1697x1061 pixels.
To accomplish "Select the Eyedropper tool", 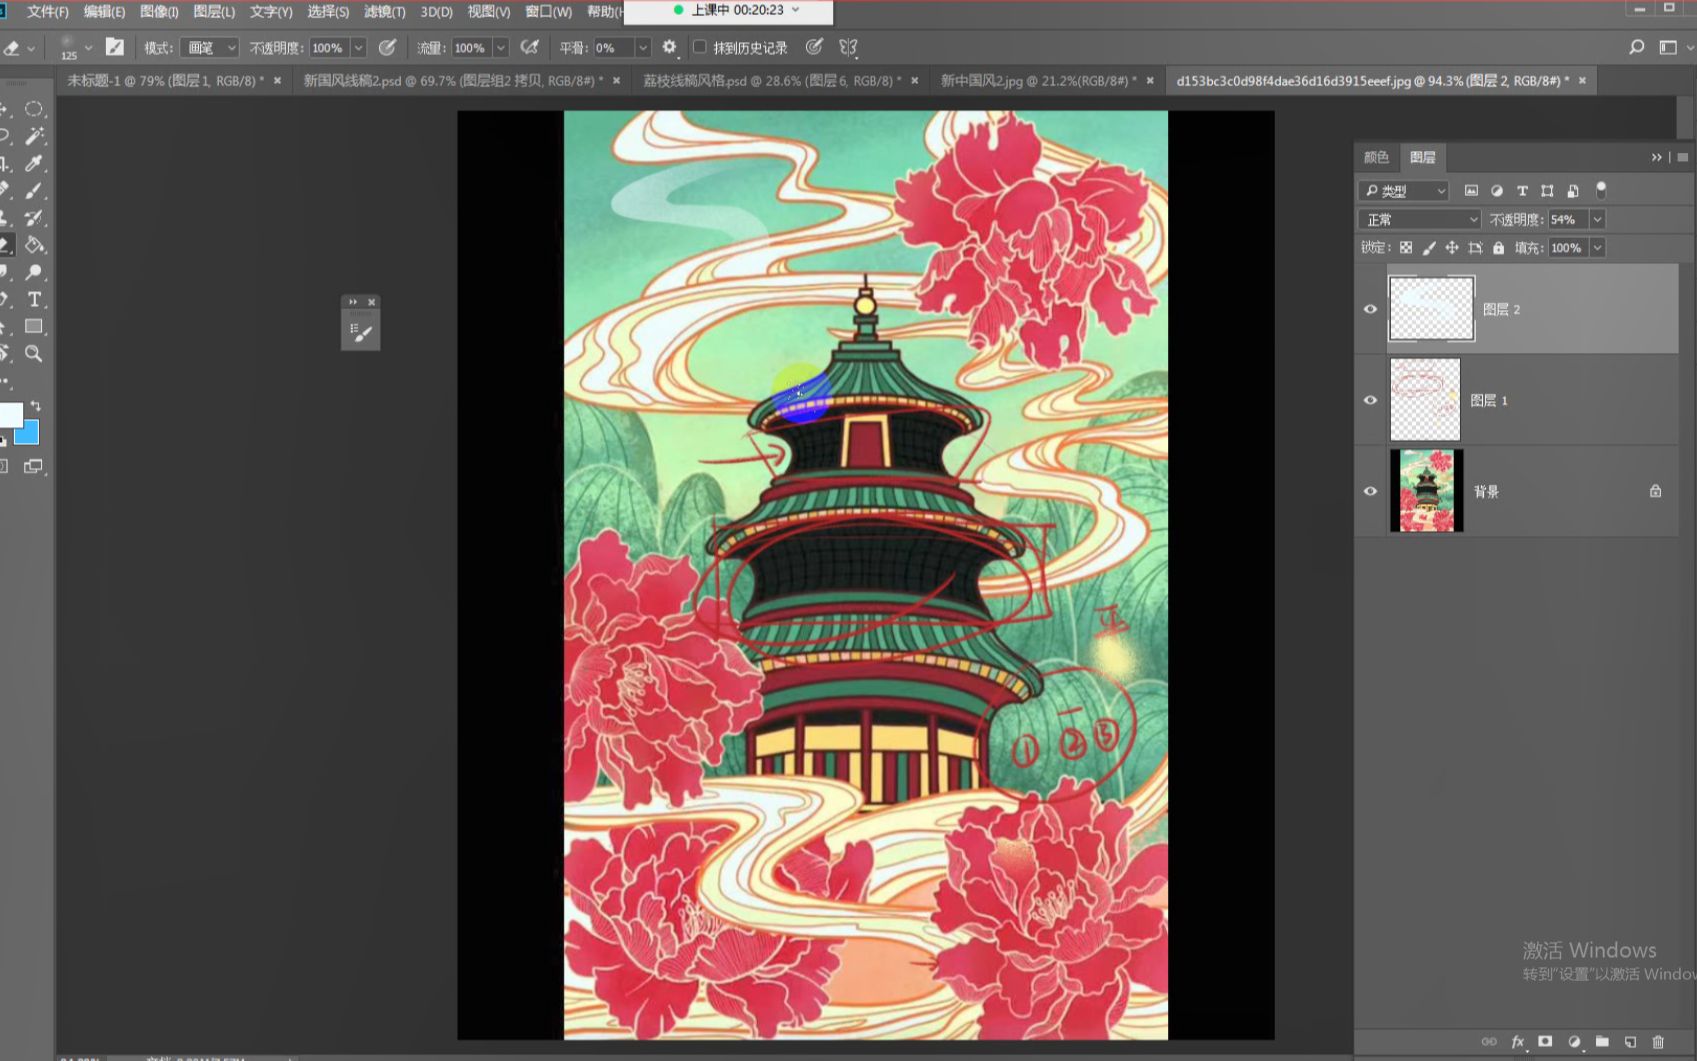I will click(x=34, y=163).
